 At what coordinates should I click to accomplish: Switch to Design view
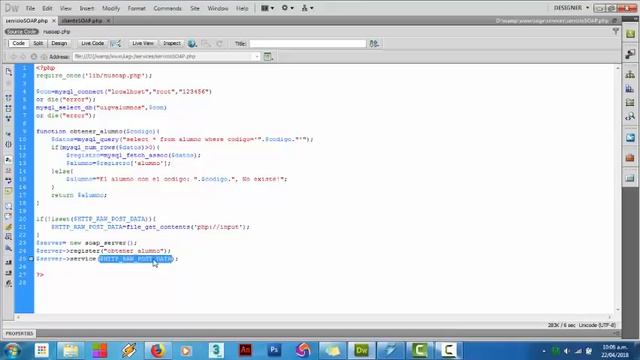click(59, 43)
